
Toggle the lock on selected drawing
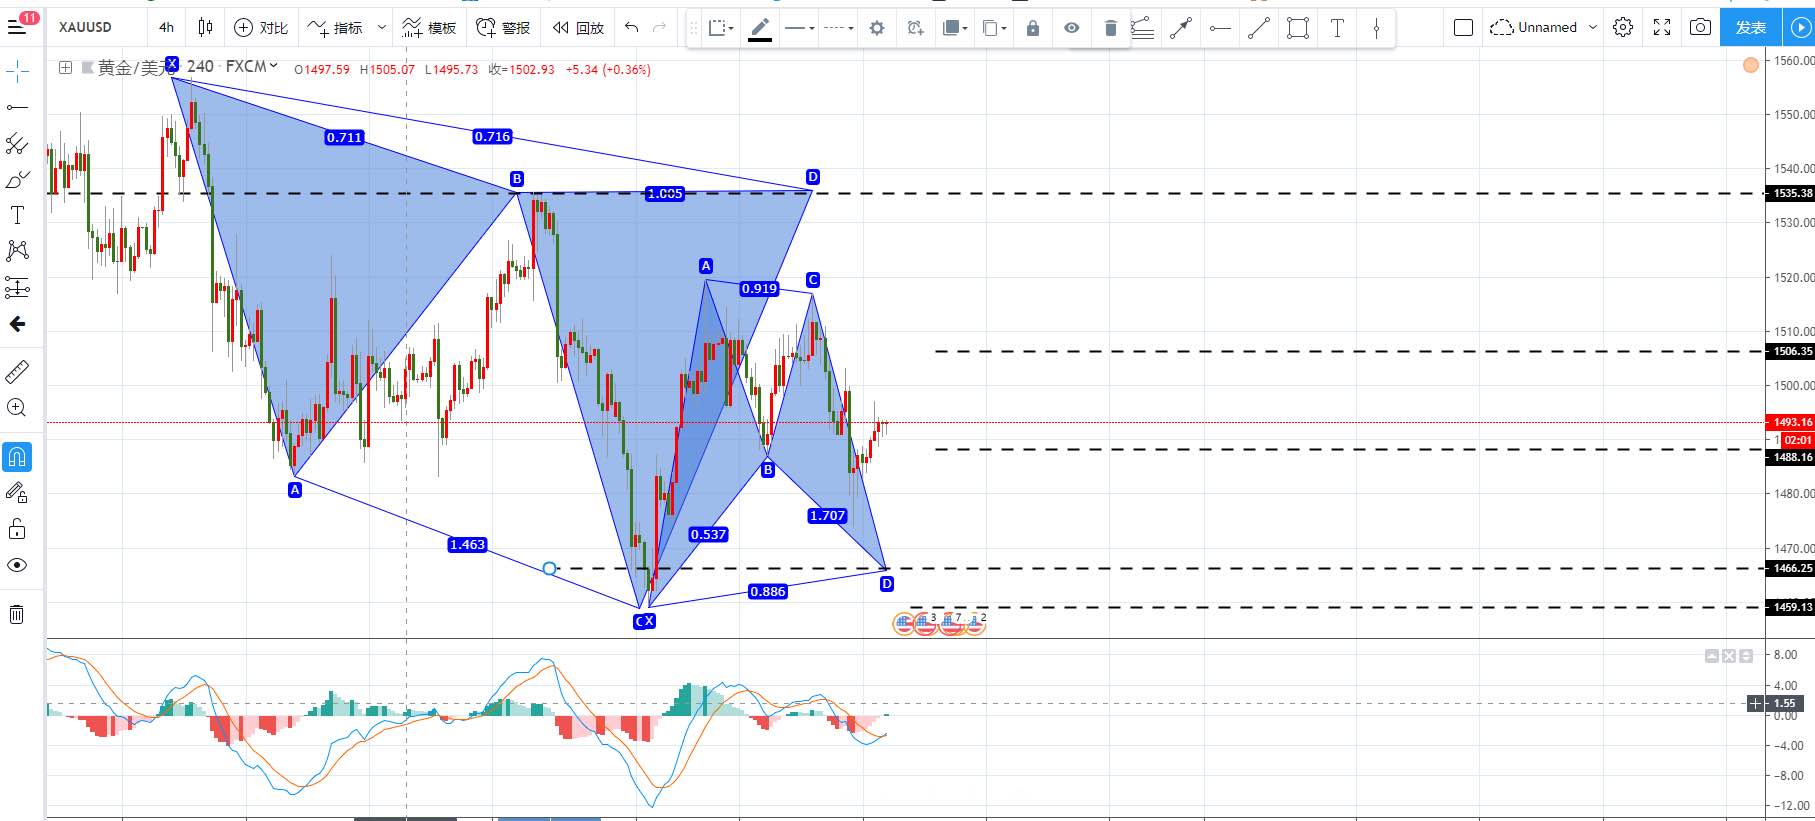pyautogui.click(x=1033, y=28)
